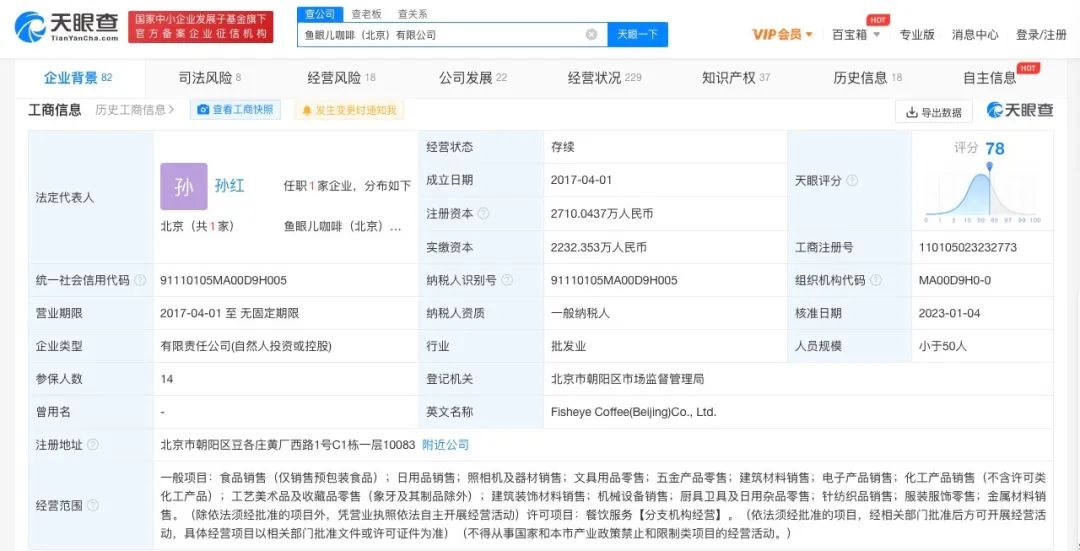Open help icon next to 统一社会信用代码
Viewport: 1080px width, 551px height.
pos(140,280)
